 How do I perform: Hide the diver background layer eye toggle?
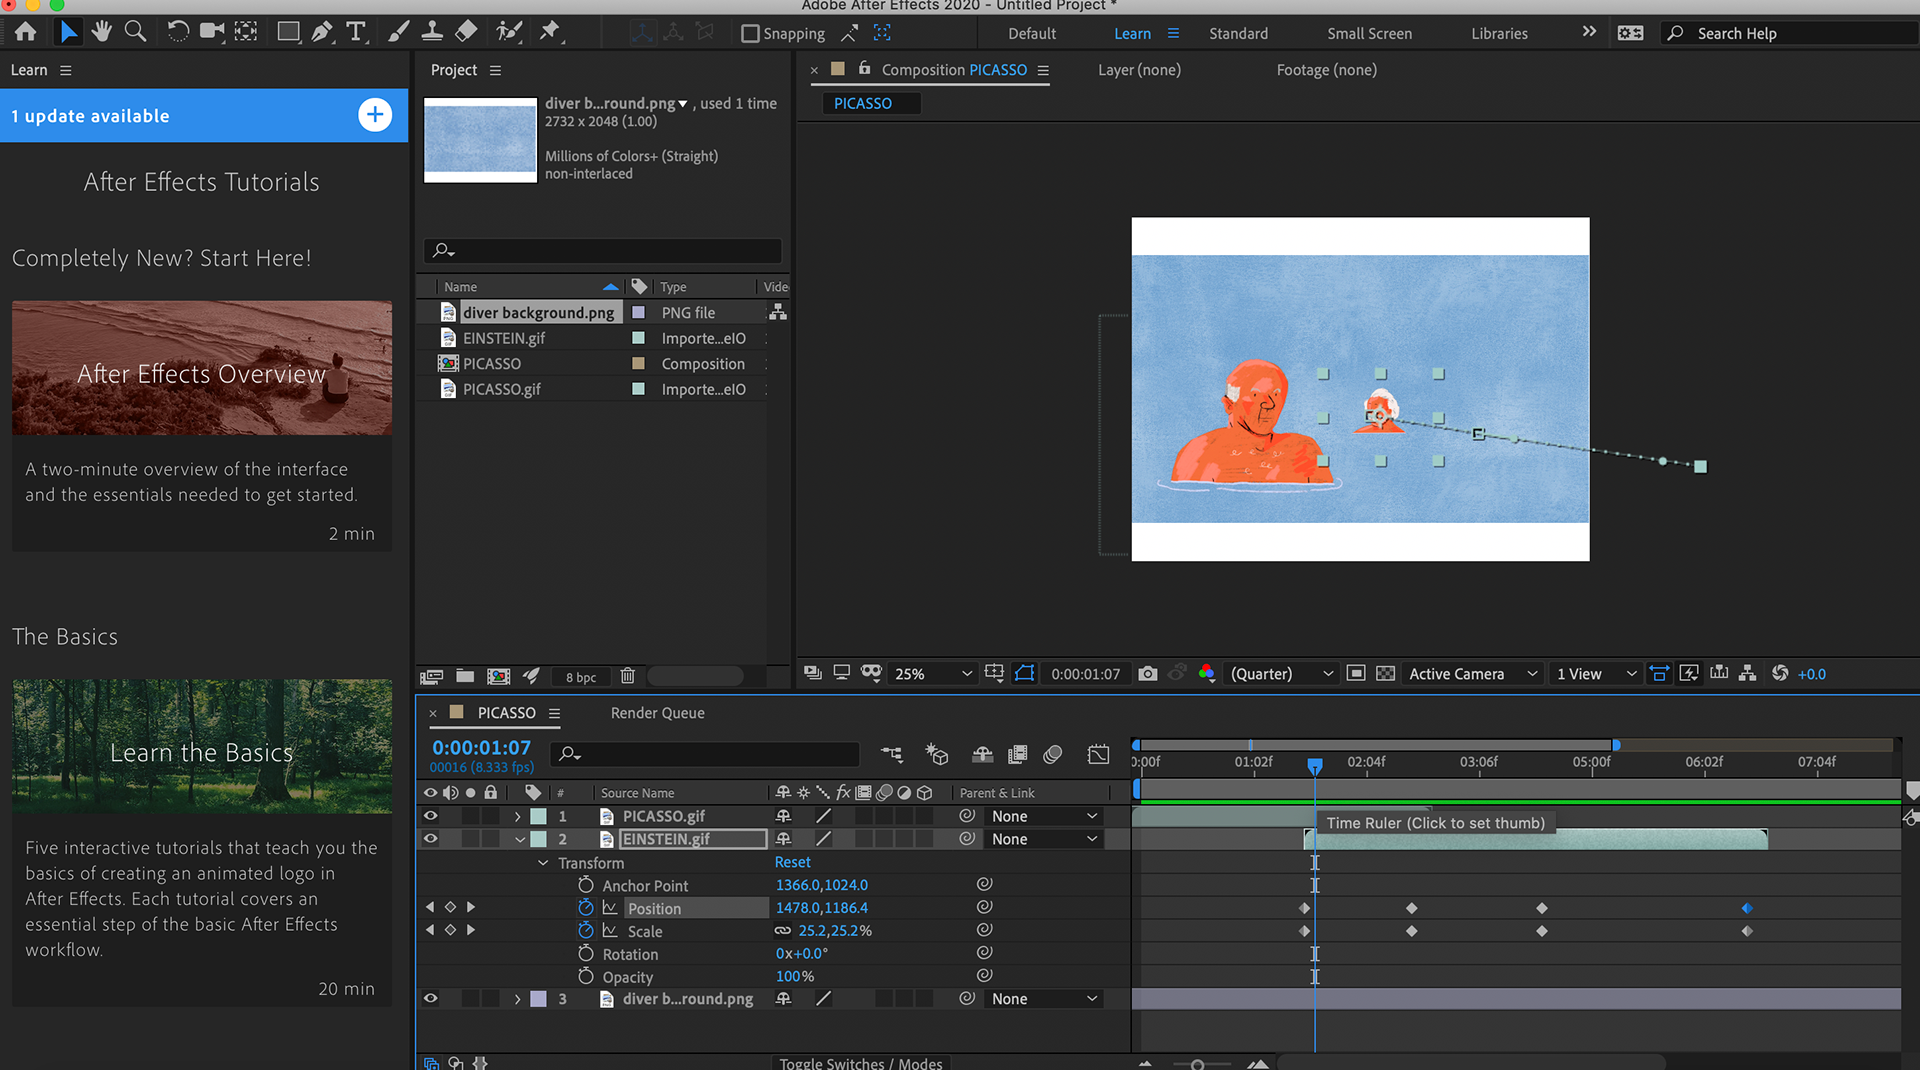click(x=431, y=998)
